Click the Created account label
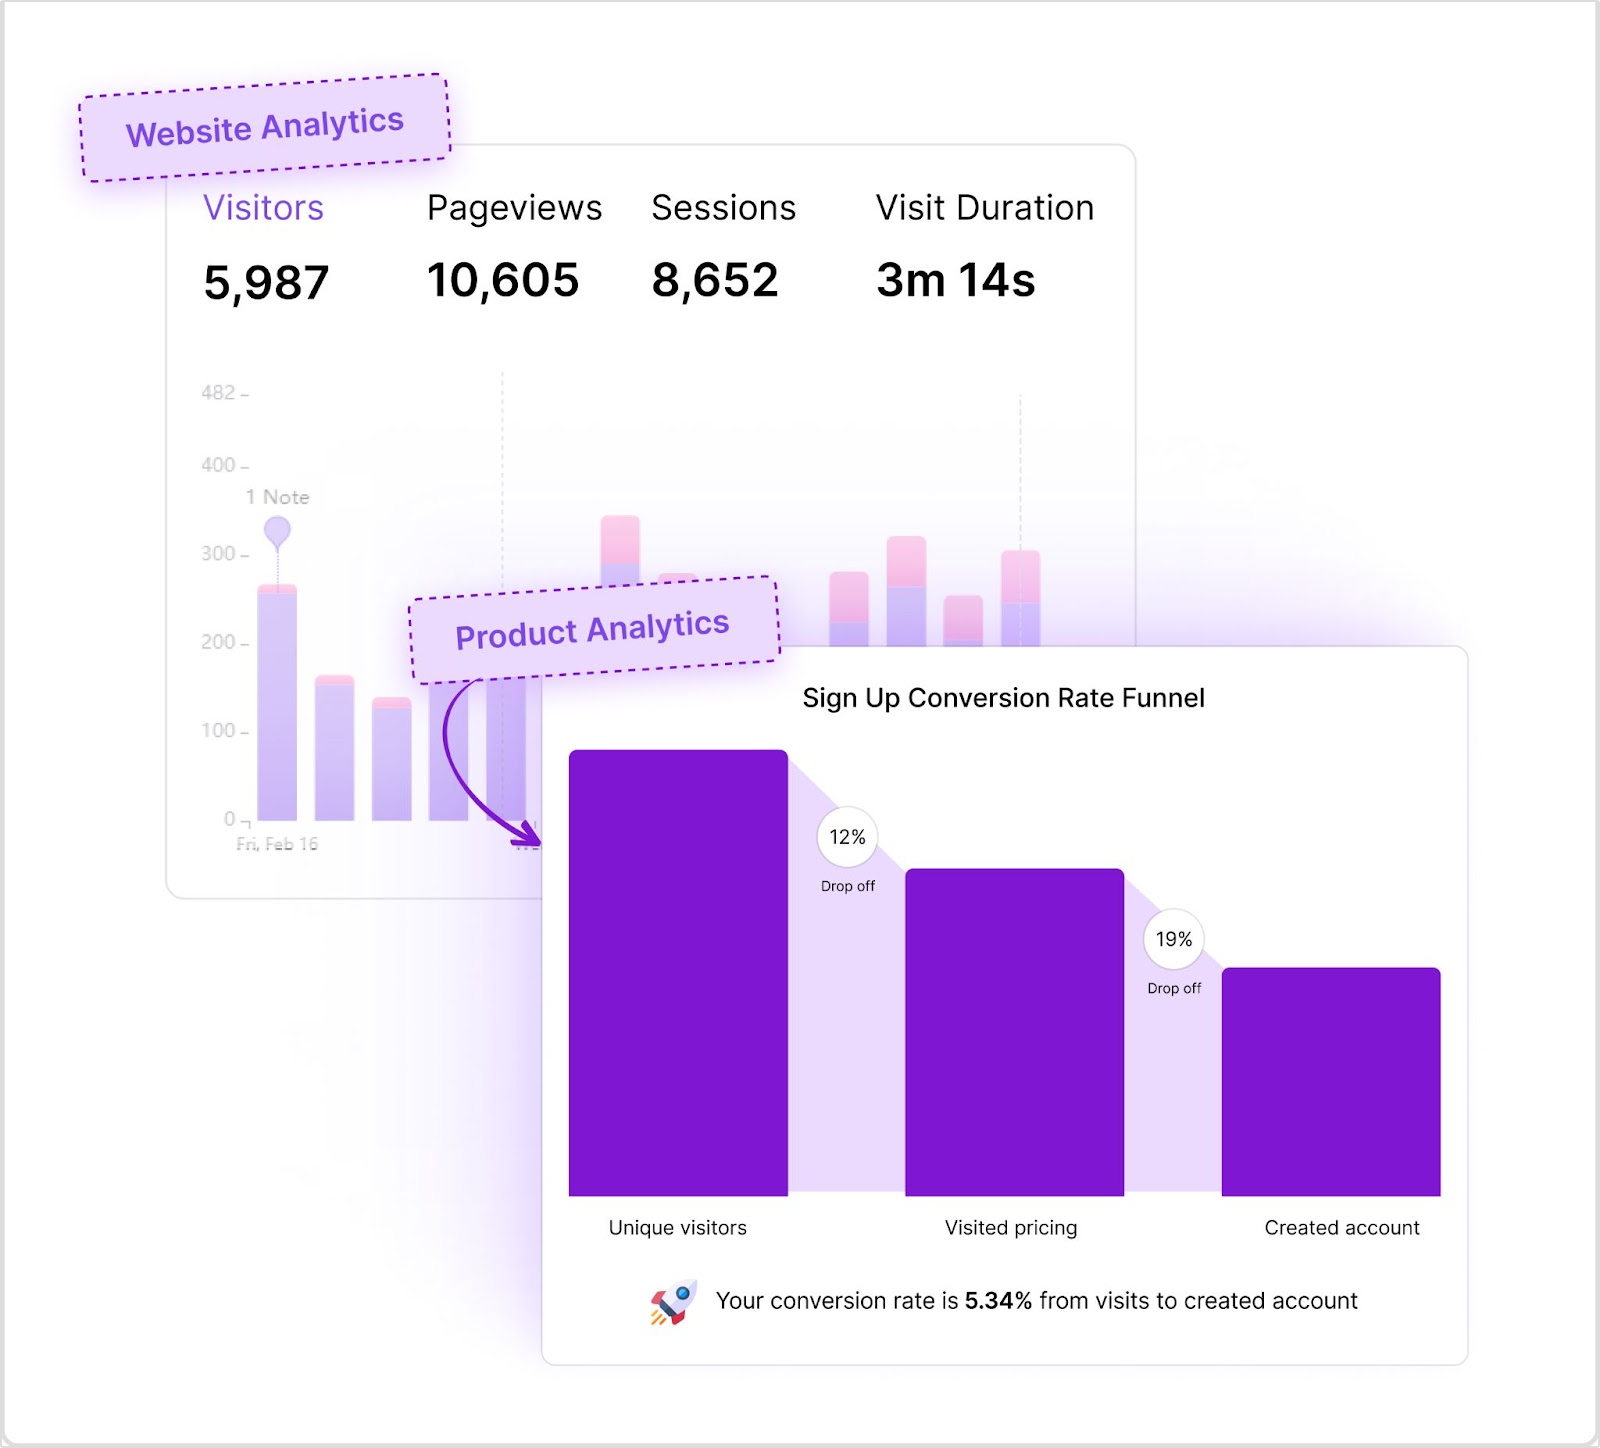This screenshot has height=1448, width=1600. tap(1342, 1228)
